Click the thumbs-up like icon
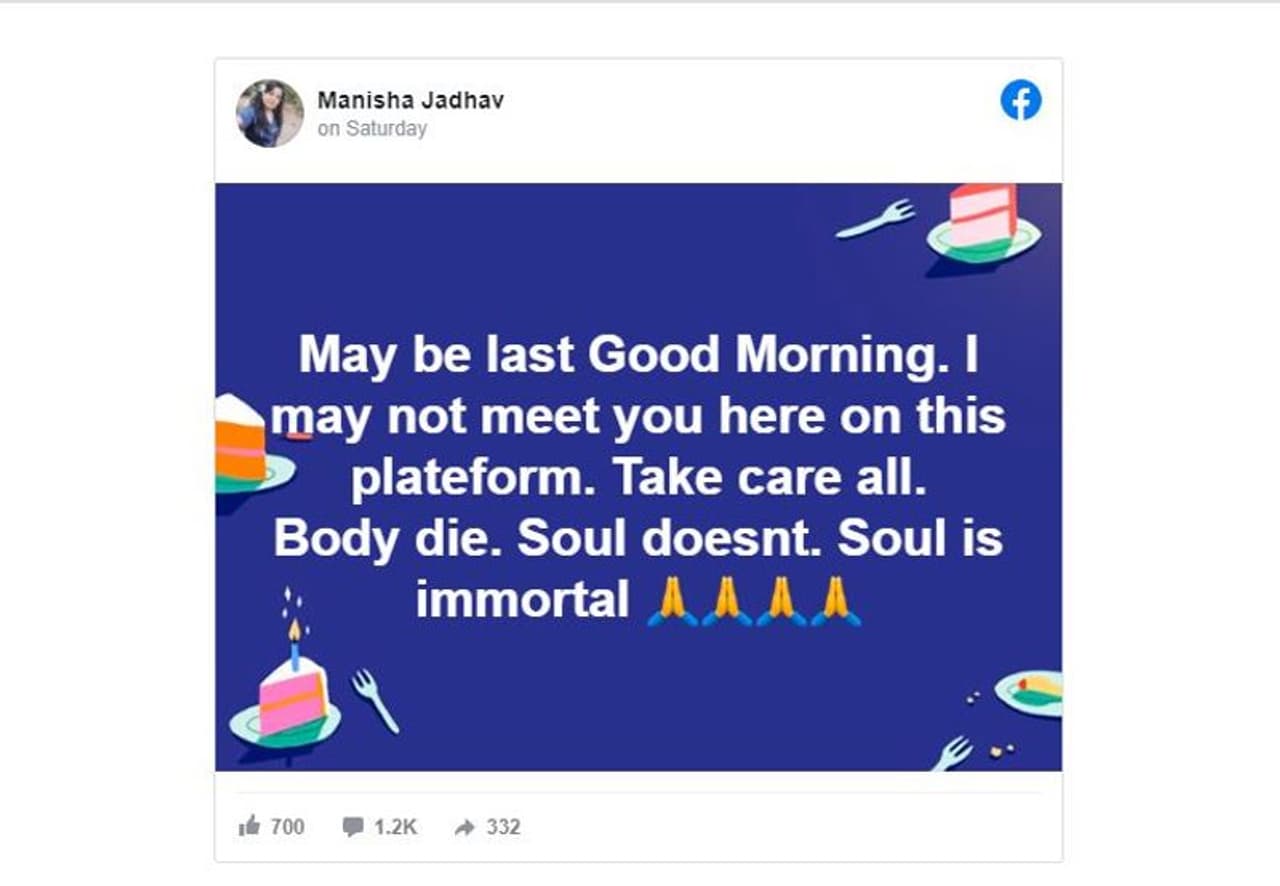This screenshot has height=886, width=1280. pos(249,826)
